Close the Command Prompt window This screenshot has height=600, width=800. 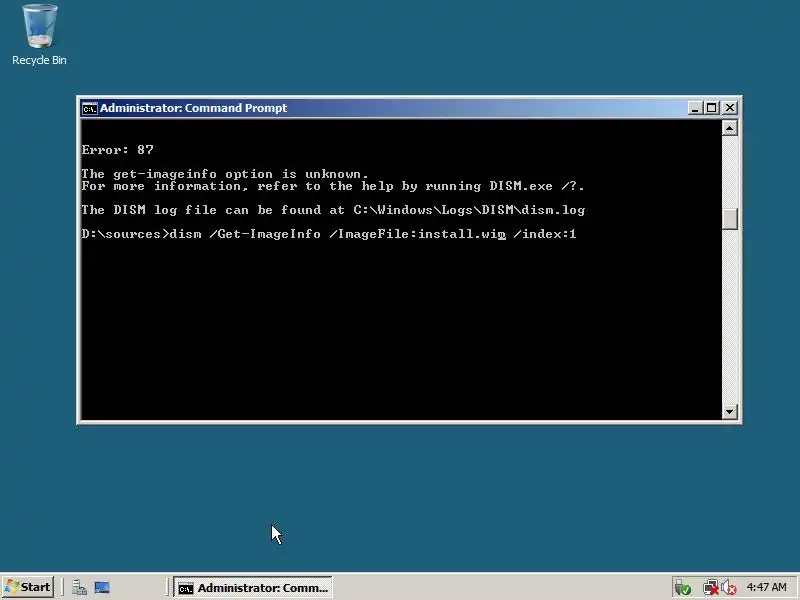click(730, 108)
